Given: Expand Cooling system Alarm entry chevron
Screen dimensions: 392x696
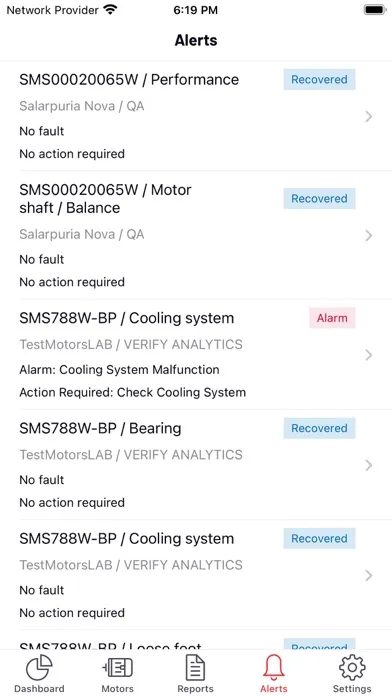Looking at the screenshot, I should pyautogui.click(x=368, y=355).
